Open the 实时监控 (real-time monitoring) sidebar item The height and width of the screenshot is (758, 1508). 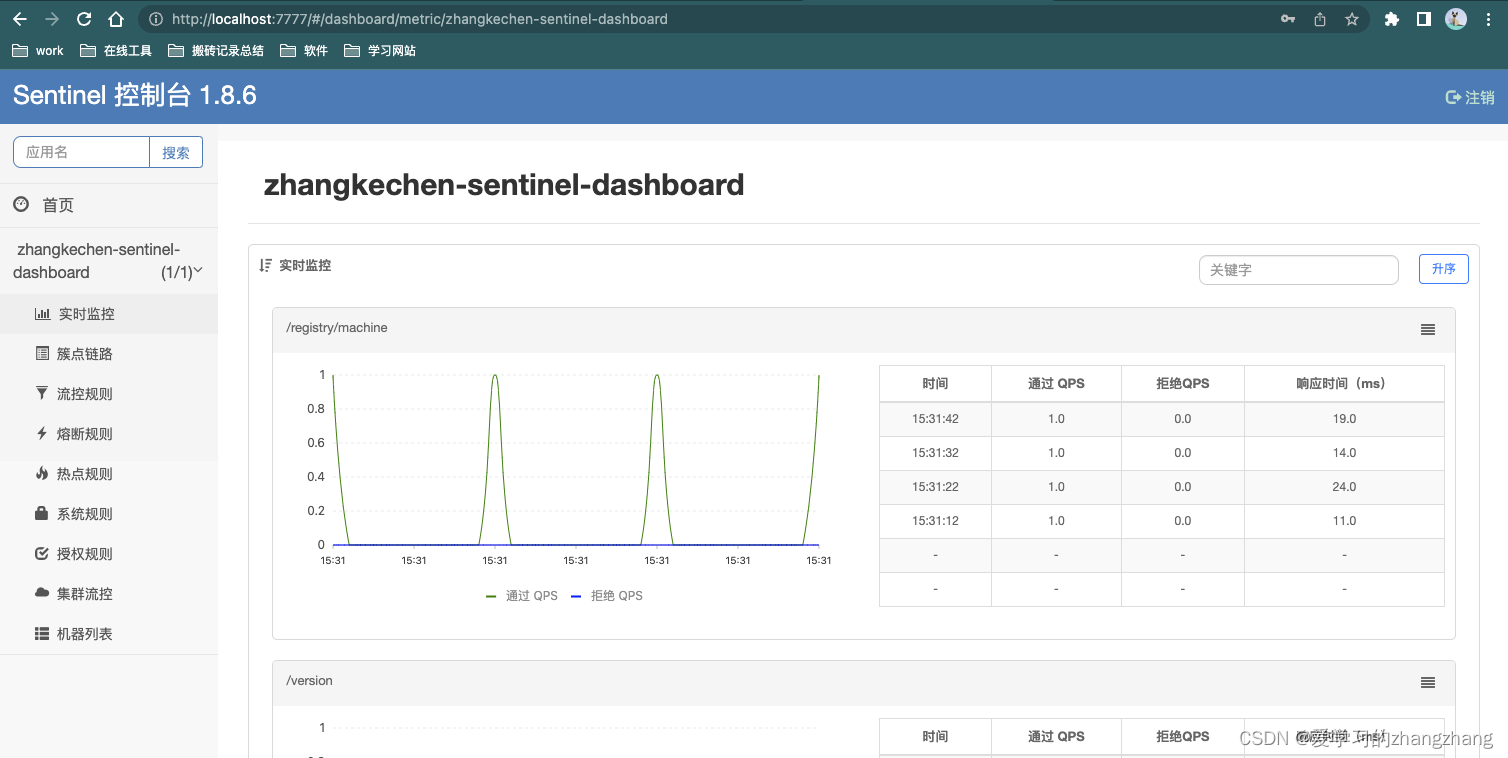85,313
